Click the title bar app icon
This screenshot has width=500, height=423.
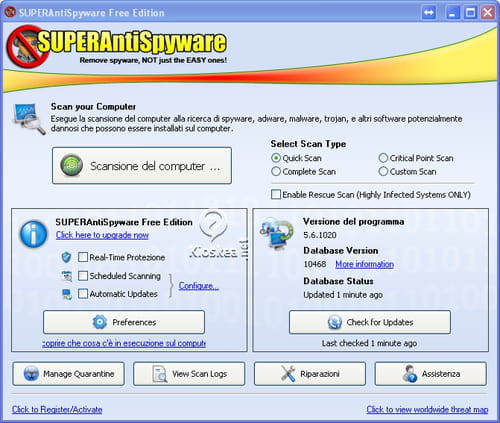pyautogui.click(x=10, y=12)
